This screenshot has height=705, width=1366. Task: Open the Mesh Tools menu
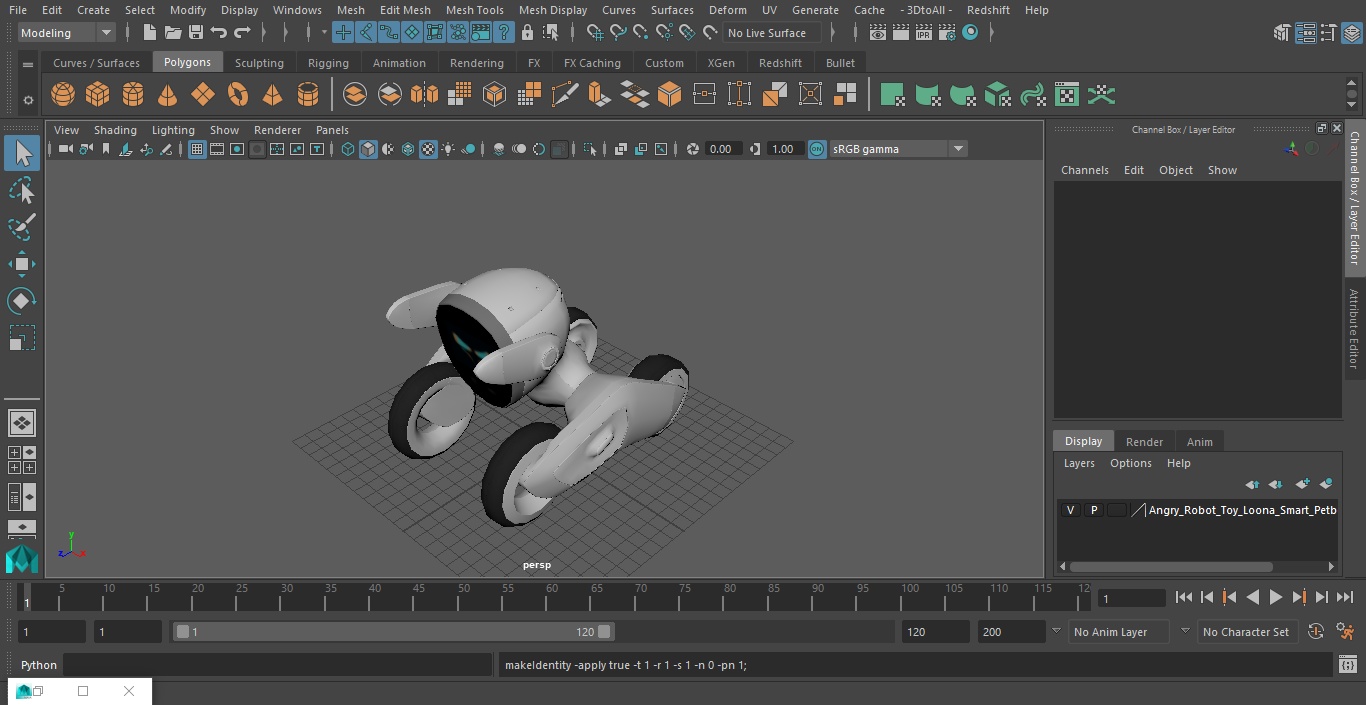click(474, 10)
